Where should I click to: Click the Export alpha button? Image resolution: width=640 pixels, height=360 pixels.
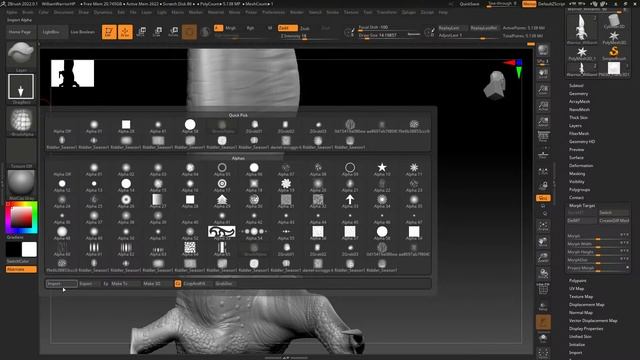89,284
